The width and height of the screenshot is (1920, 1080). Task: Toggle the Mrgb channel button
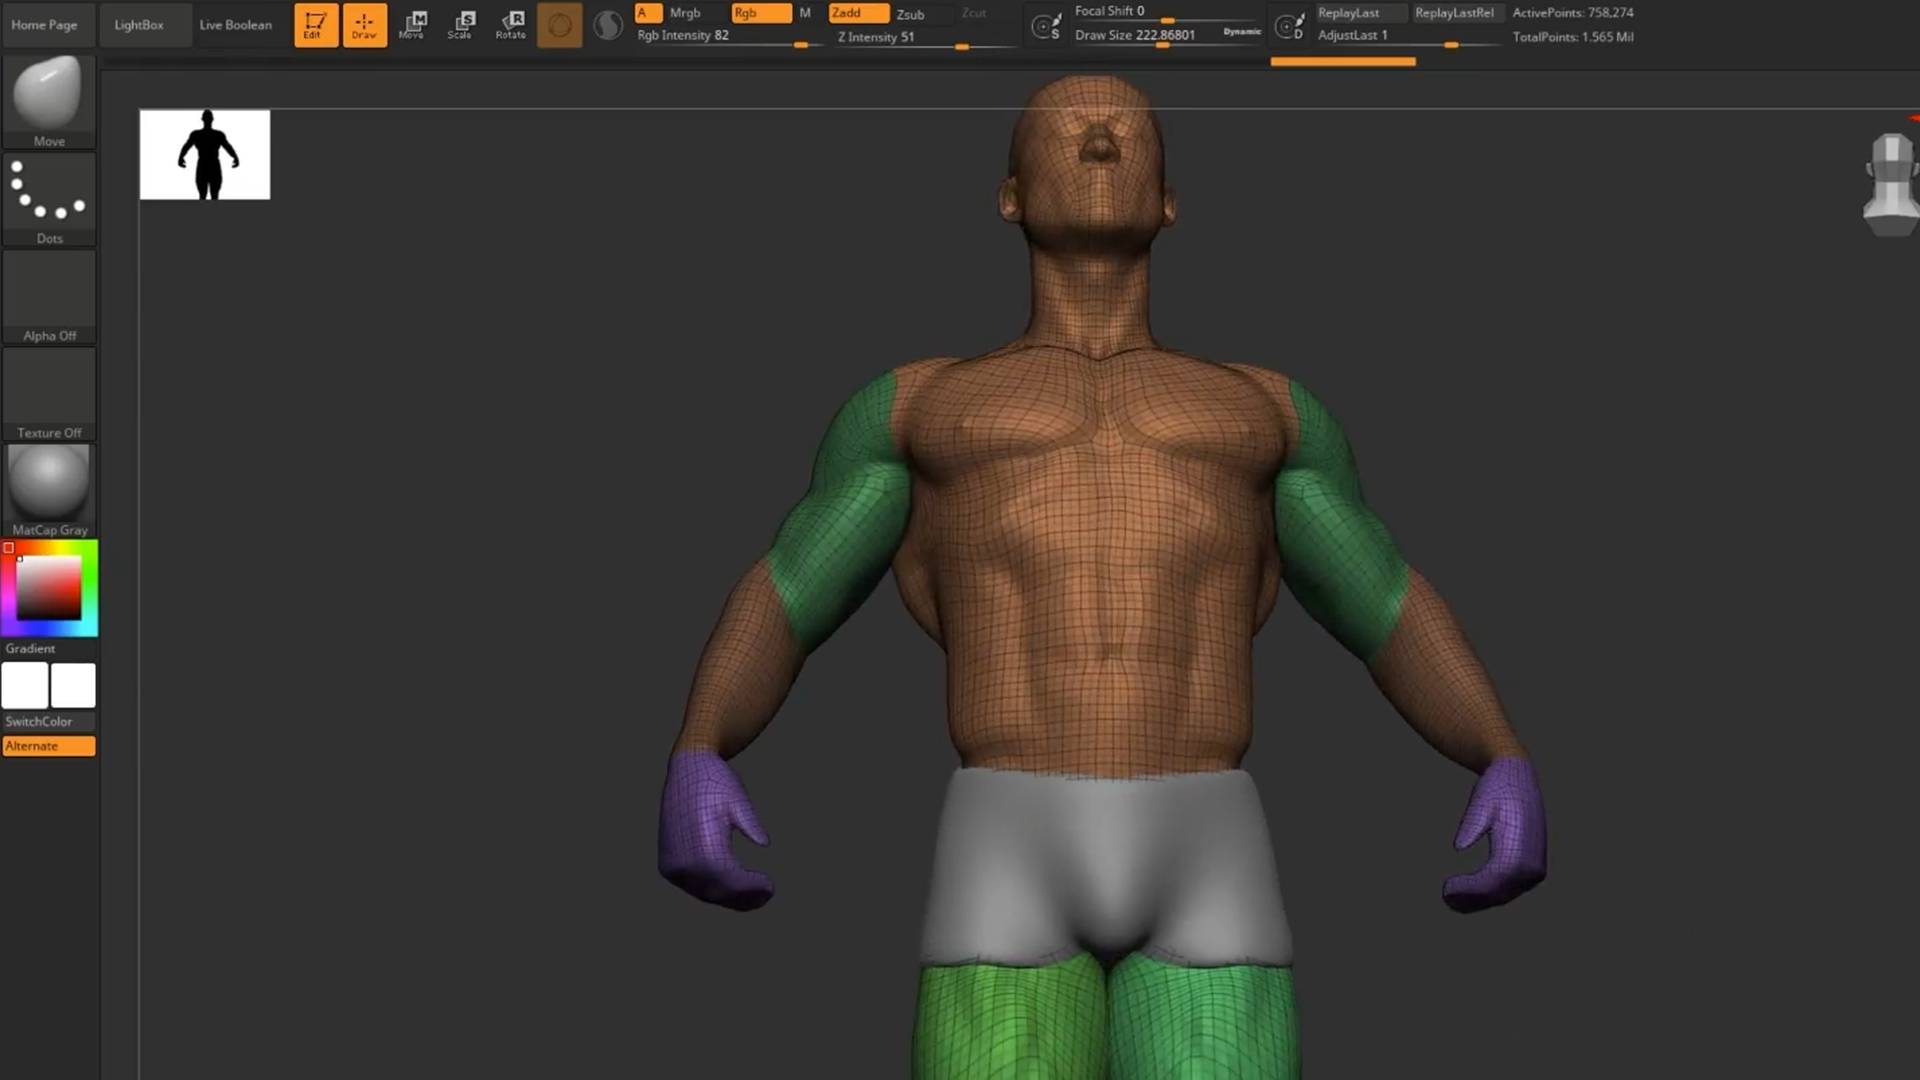point(685,13)
